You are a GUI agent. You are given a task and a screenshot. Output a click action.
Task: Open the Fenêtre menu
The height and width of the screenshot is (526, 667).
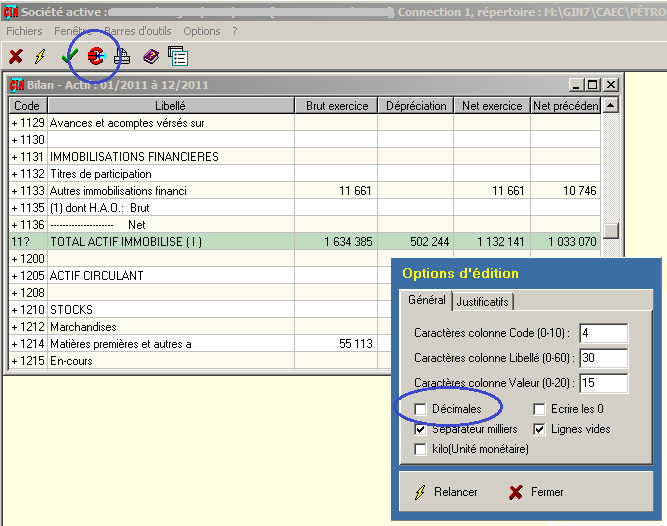click(x=73, y=31)
